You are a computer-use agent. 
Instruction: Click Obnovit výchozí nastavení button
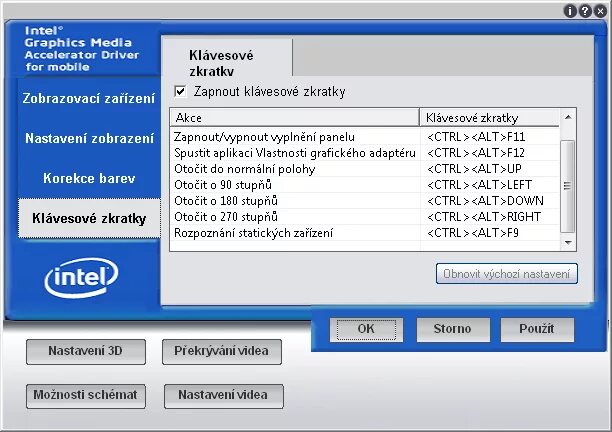point(507,274)
